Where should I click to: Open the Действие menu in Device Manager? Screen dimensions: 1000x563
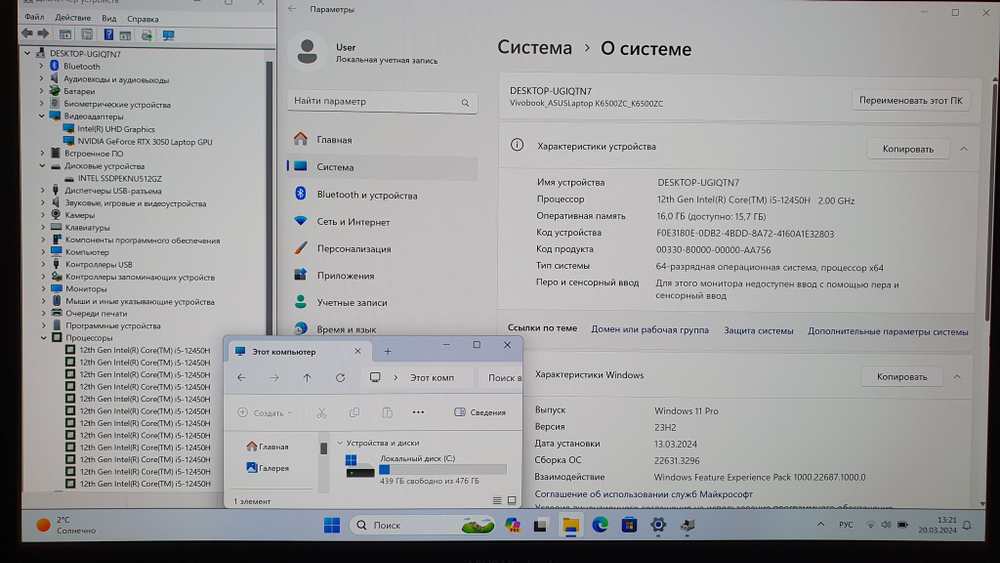click(x=73, y=18)
